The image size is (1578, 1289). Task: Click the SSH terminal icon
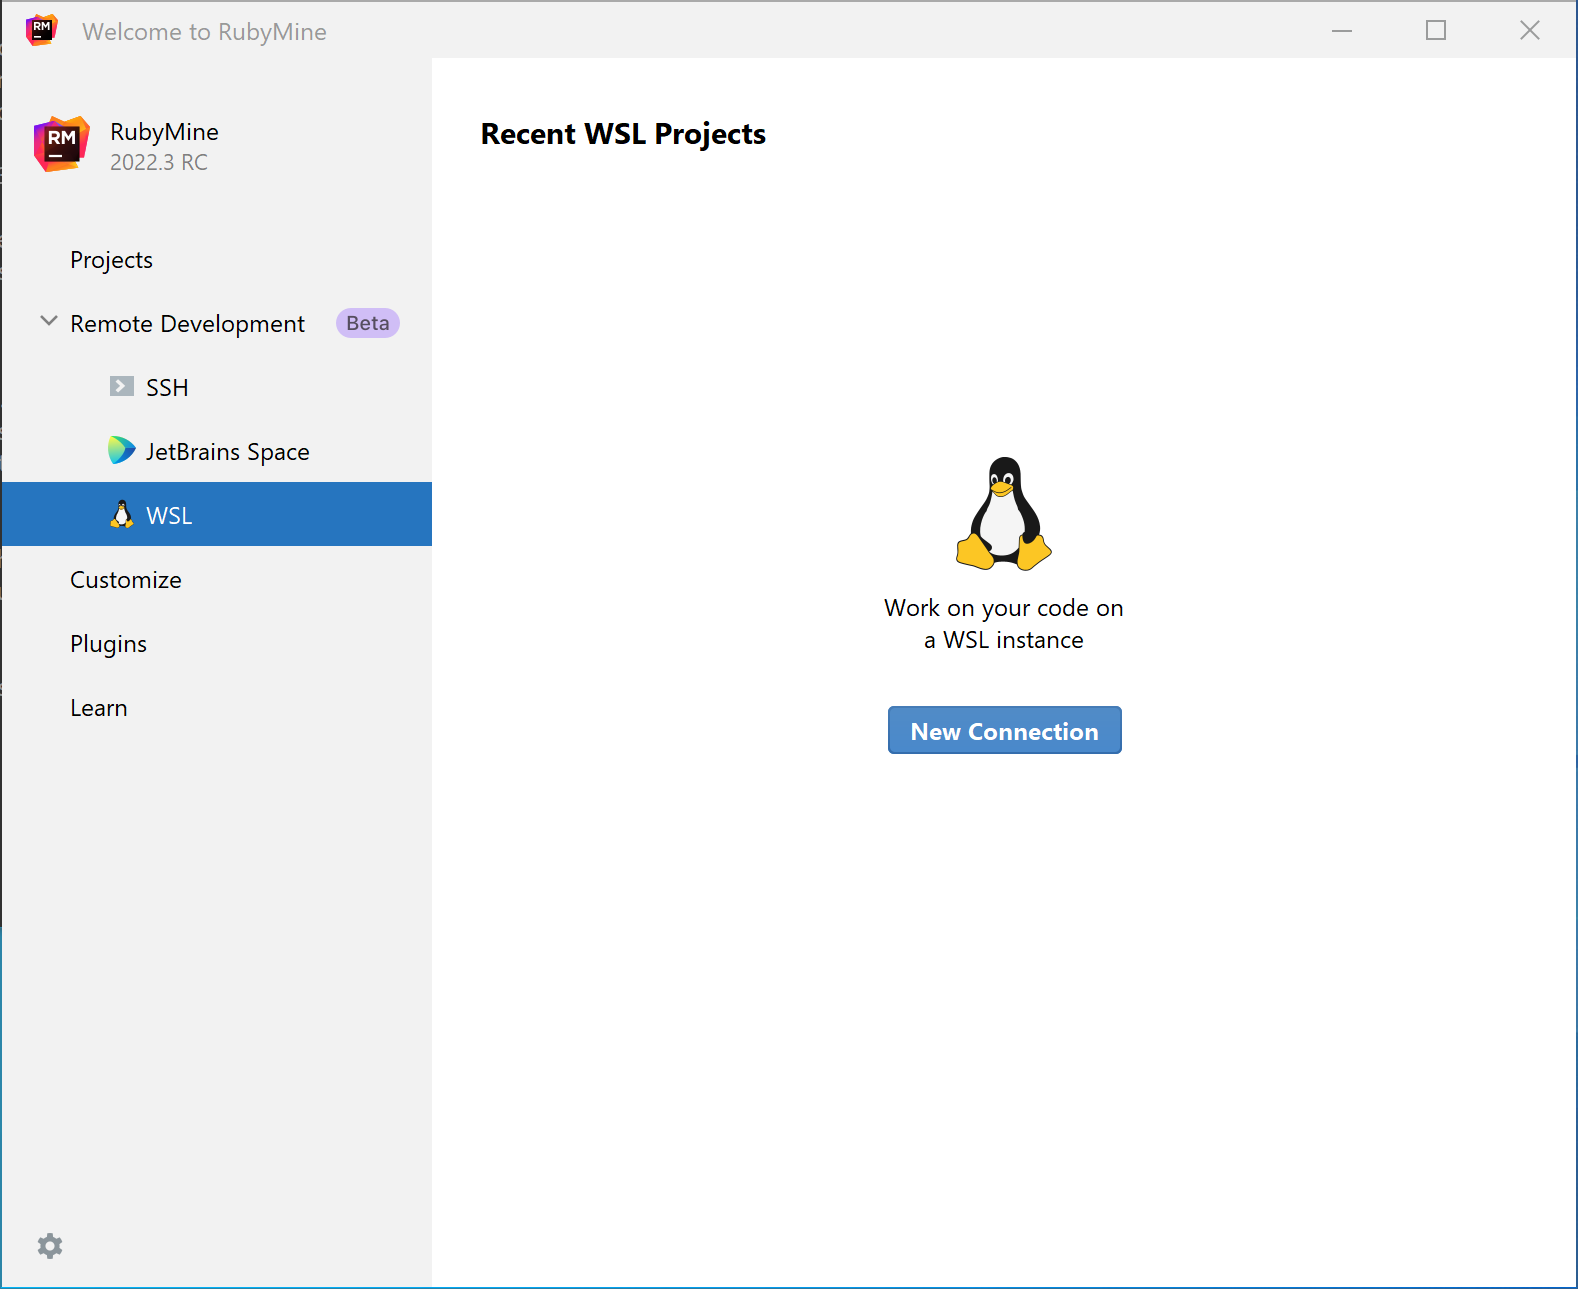122,386
